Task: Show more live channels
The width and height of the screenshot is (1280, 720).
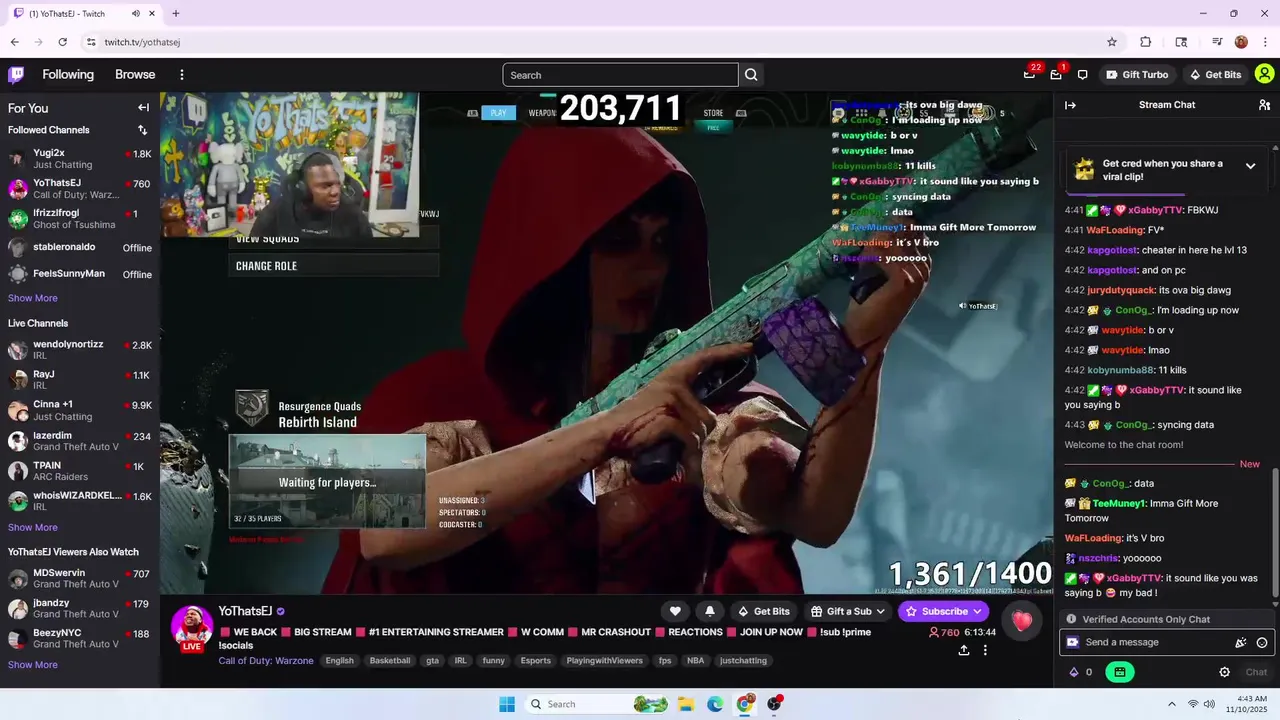Action: tap(33, 527)
